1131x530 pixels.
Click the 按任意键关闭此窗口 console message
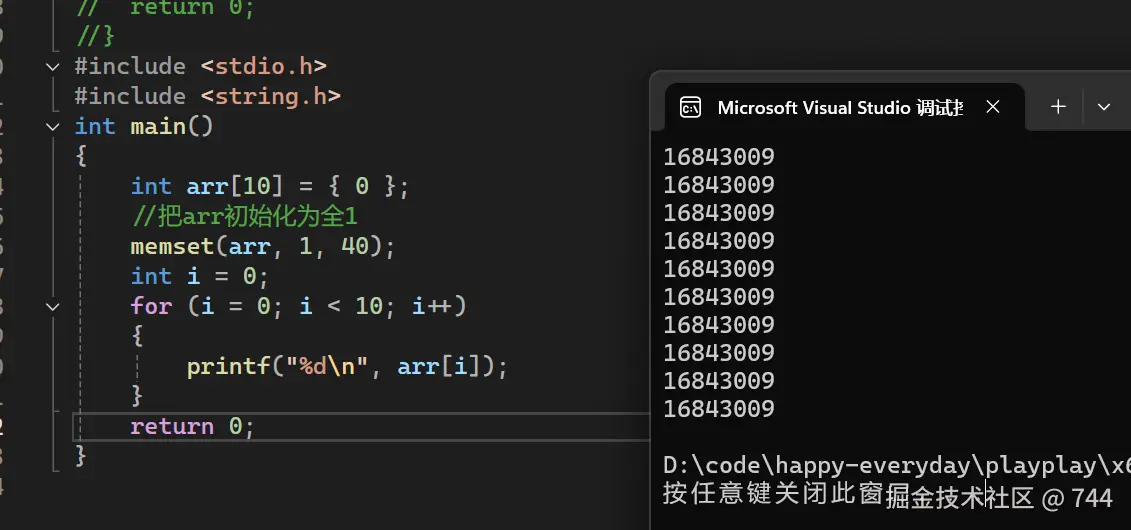(772, 494)
